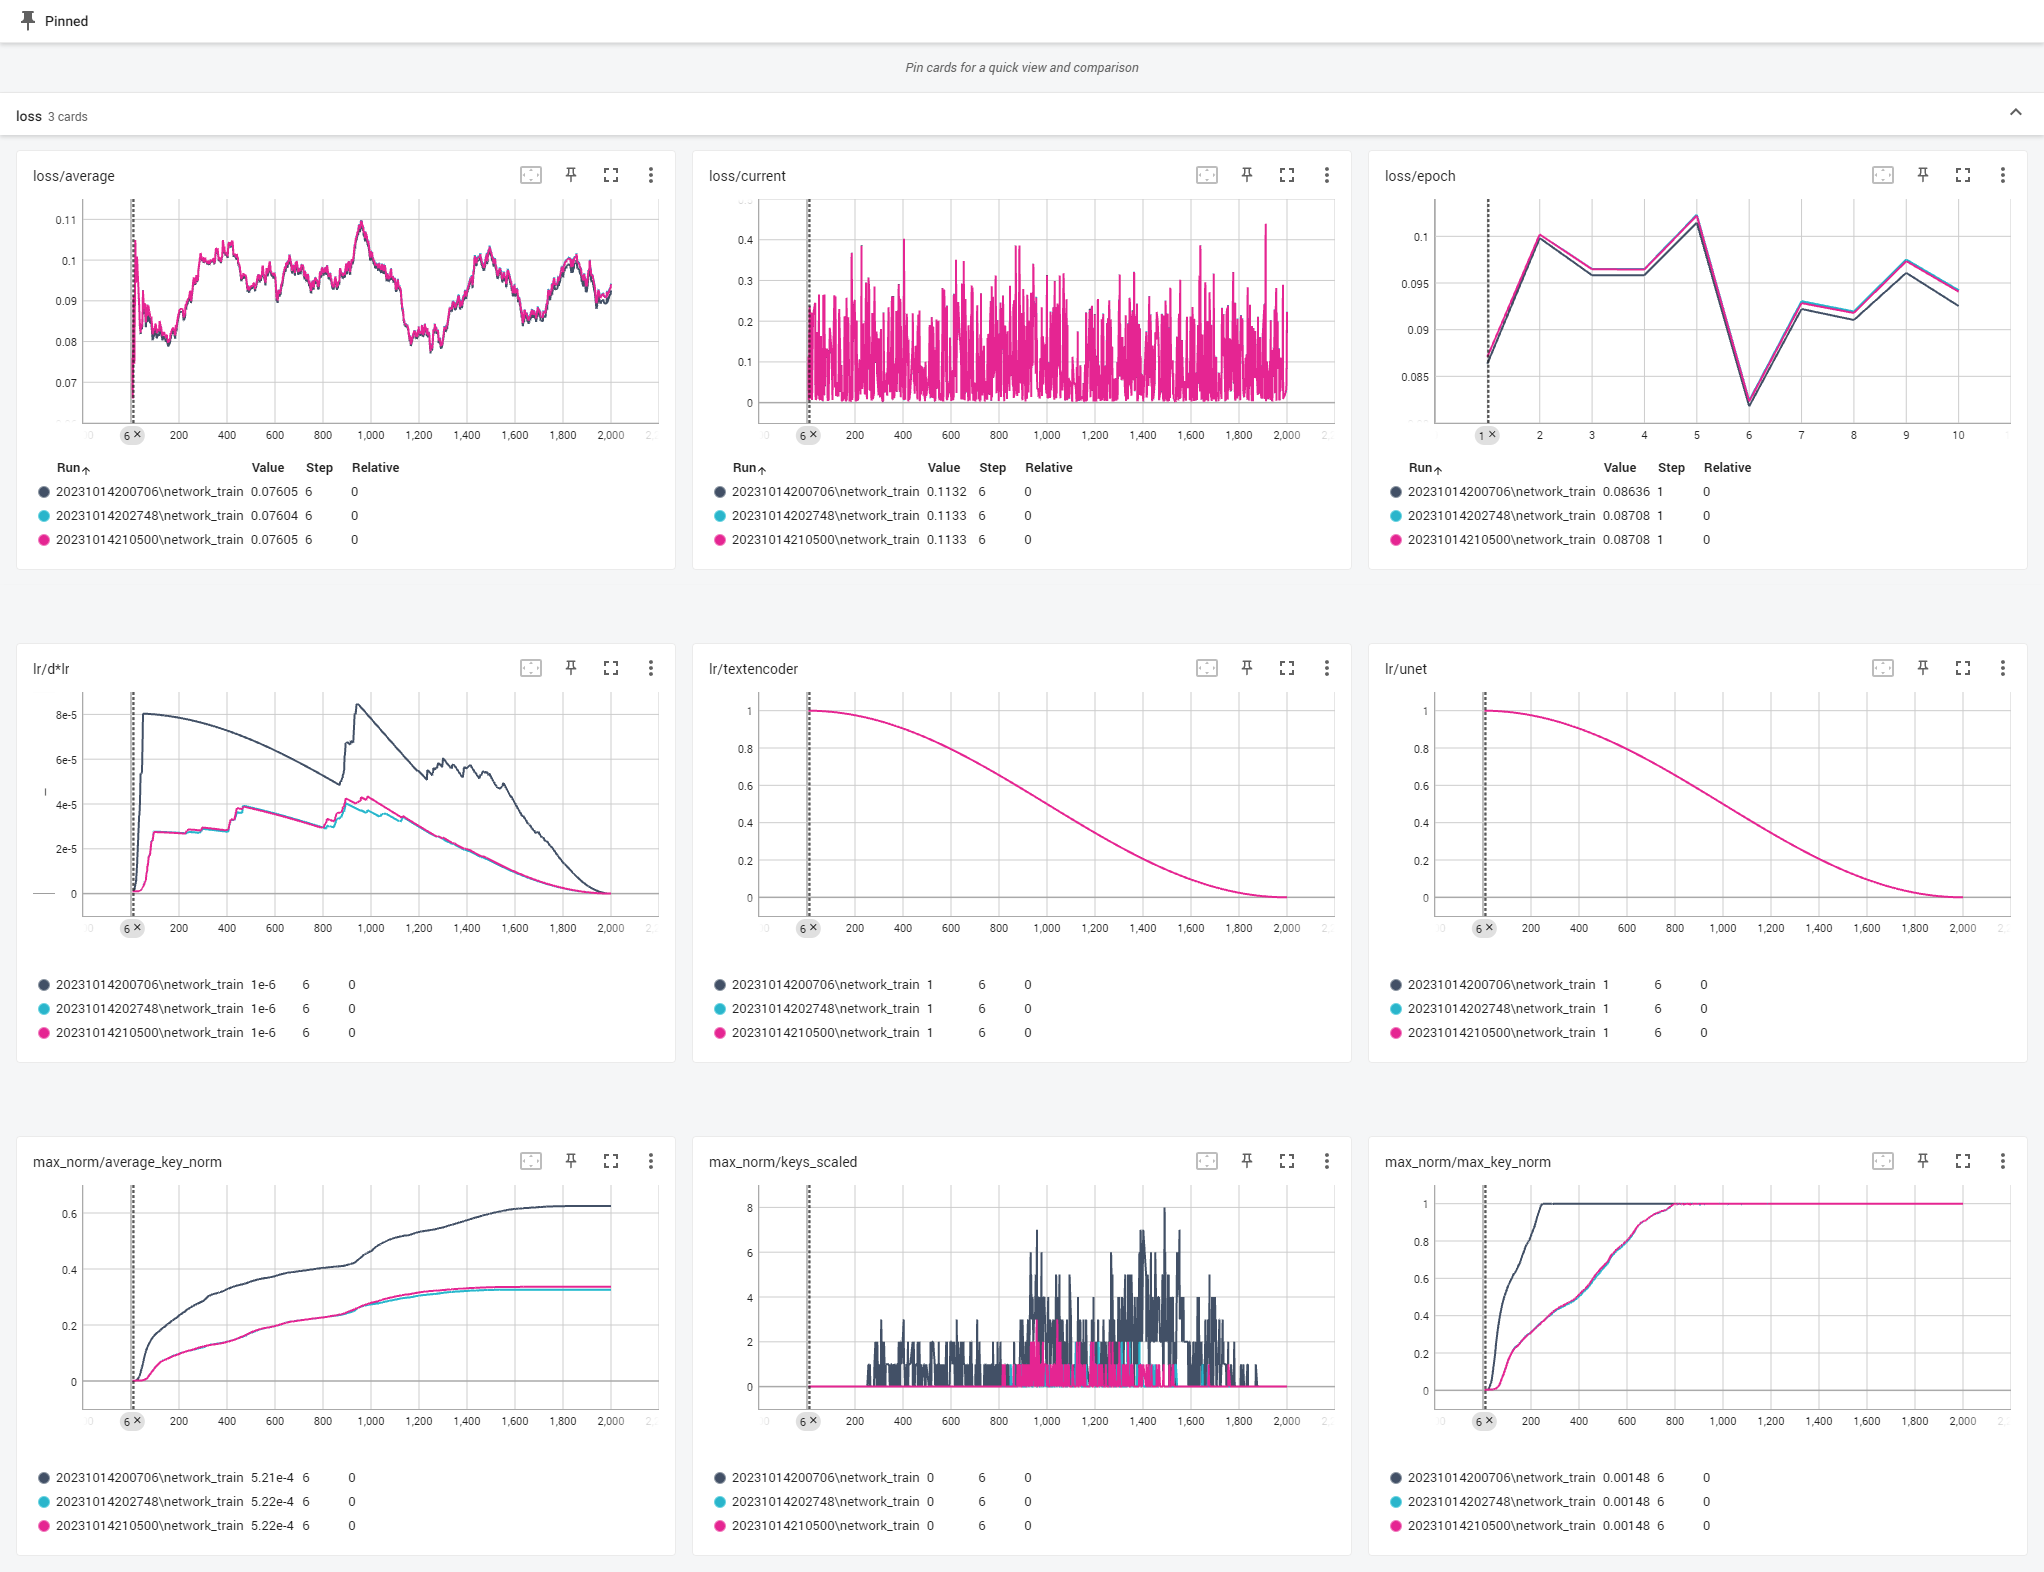Screen dimensions: 2044x1572
Task: Collapse the loss card group chevron
Action: coord(2016,113)
